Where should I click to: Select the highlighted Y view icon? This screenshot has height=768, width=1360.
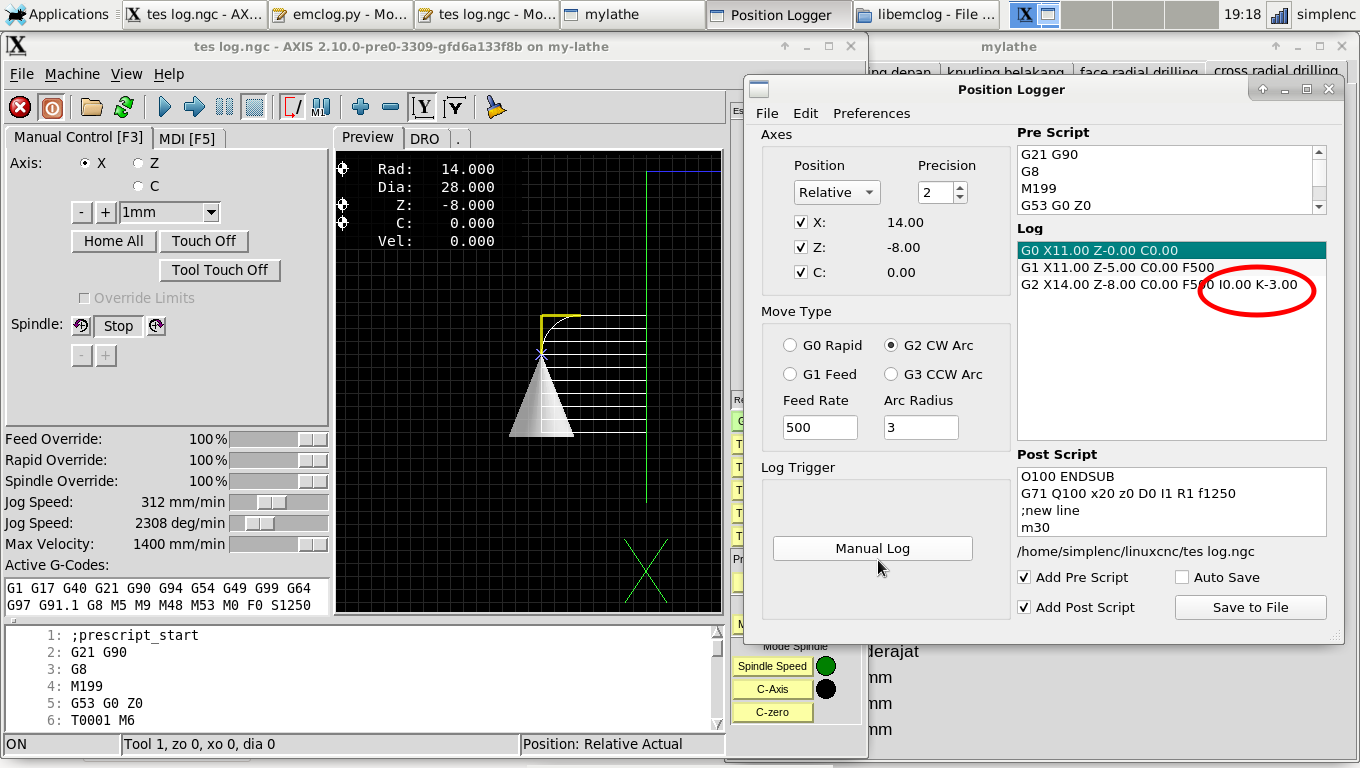tap(423, 107)
